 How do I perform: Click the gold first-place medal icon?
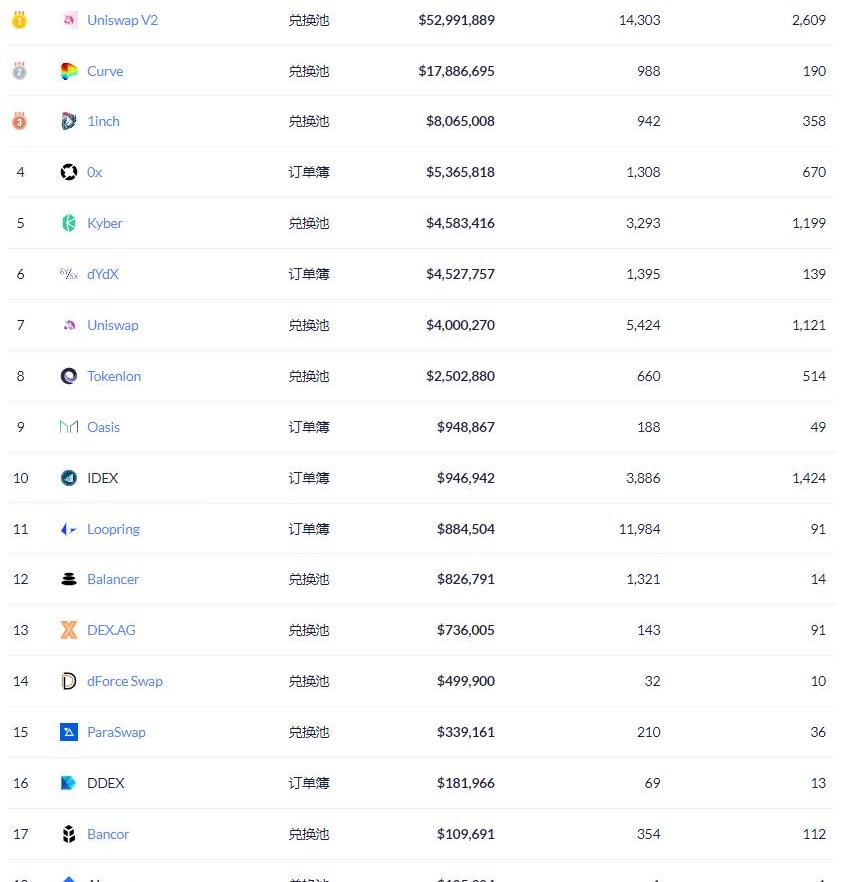[x=19, y=20]
